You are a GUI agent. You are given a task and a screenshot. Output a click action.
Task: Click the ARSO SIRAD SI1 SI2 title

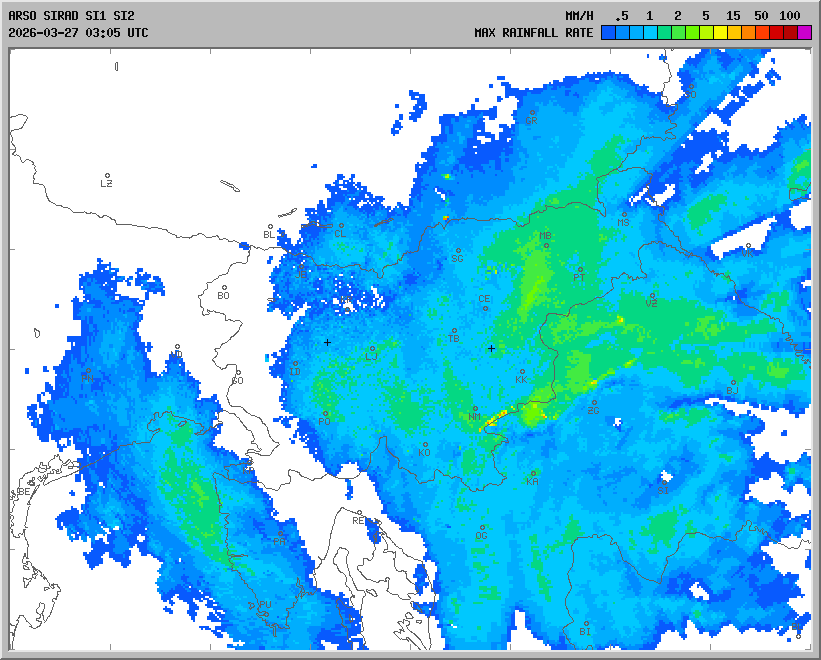pyautogui.click(x=71, y=16)
